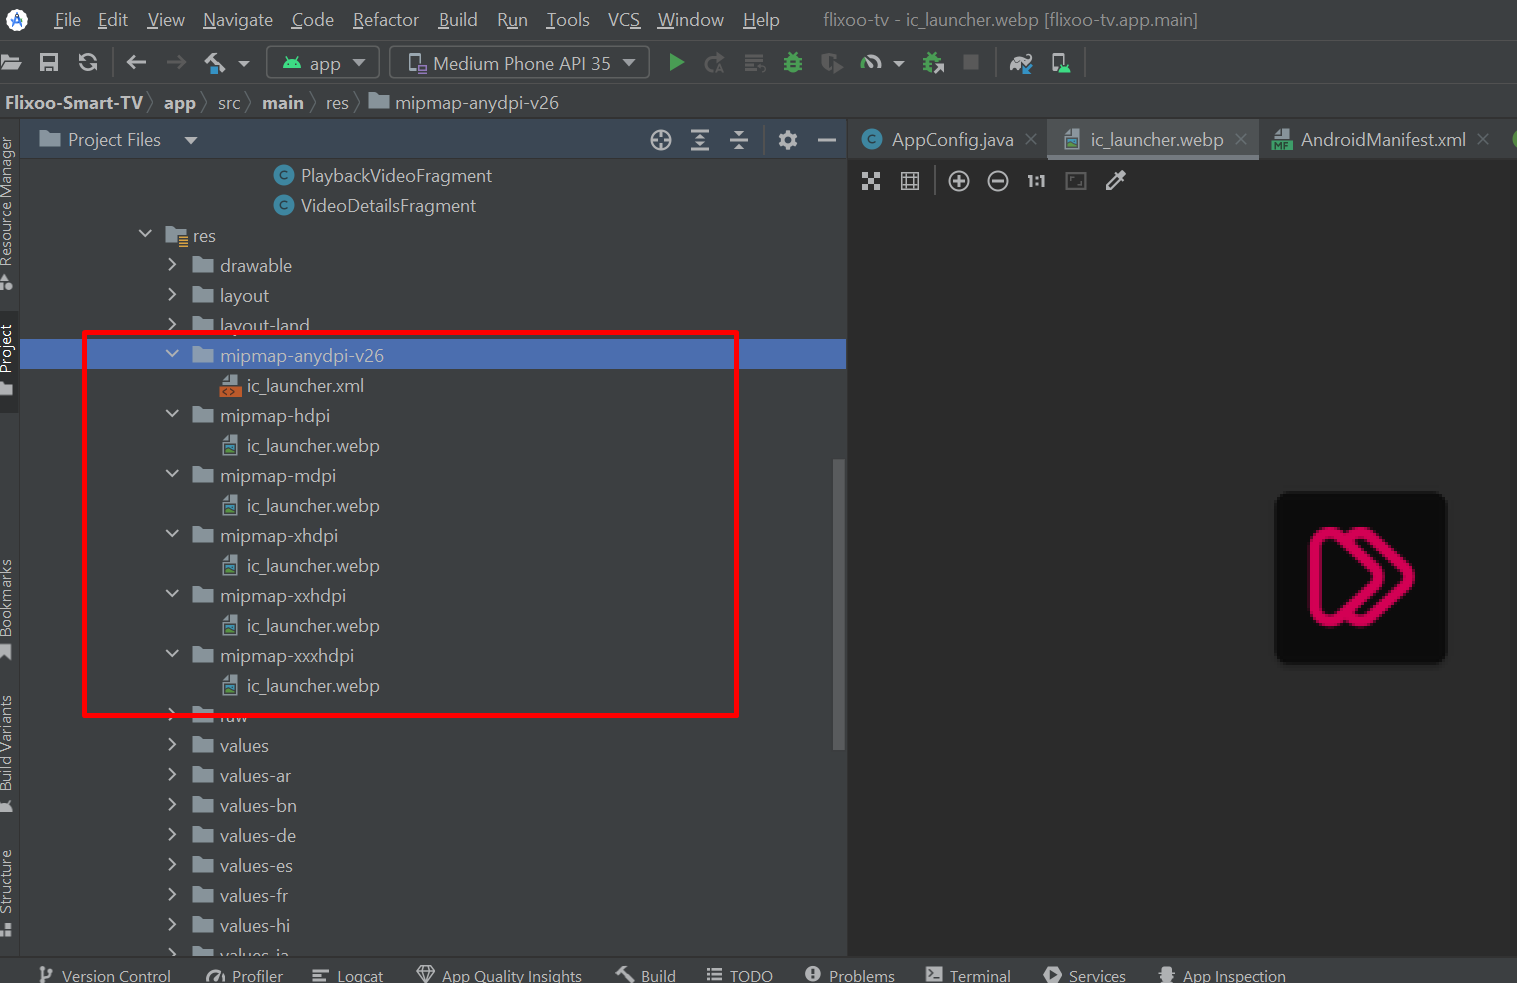The width and height of the screenshot is (1517, 983).
Task: Click the project tree vertical scrollbar
Action: [x=838, y=603]
